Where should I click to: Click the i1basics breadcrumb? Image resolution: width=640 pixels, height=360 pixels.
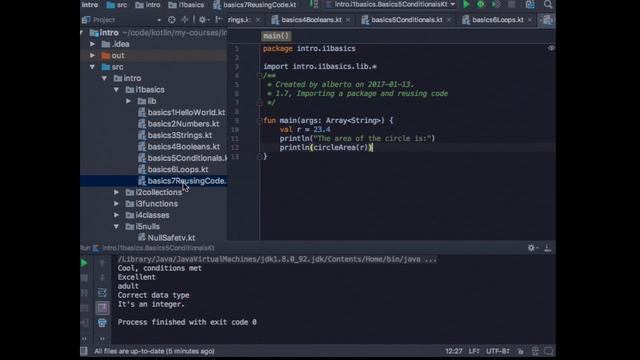click(x=186, y=5)
